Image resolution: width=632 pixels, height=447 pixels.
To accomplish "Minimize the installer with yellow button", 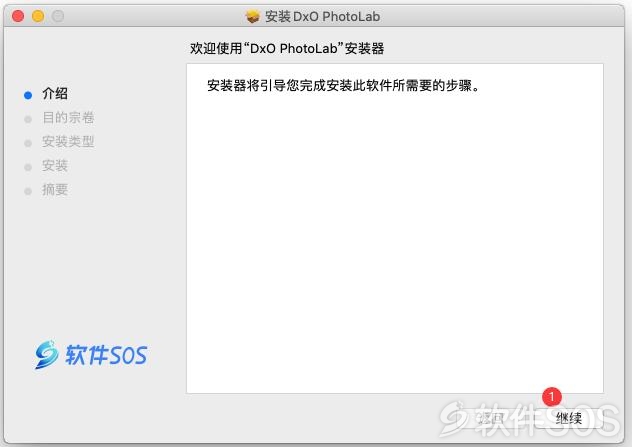I will tap(38, 16).
